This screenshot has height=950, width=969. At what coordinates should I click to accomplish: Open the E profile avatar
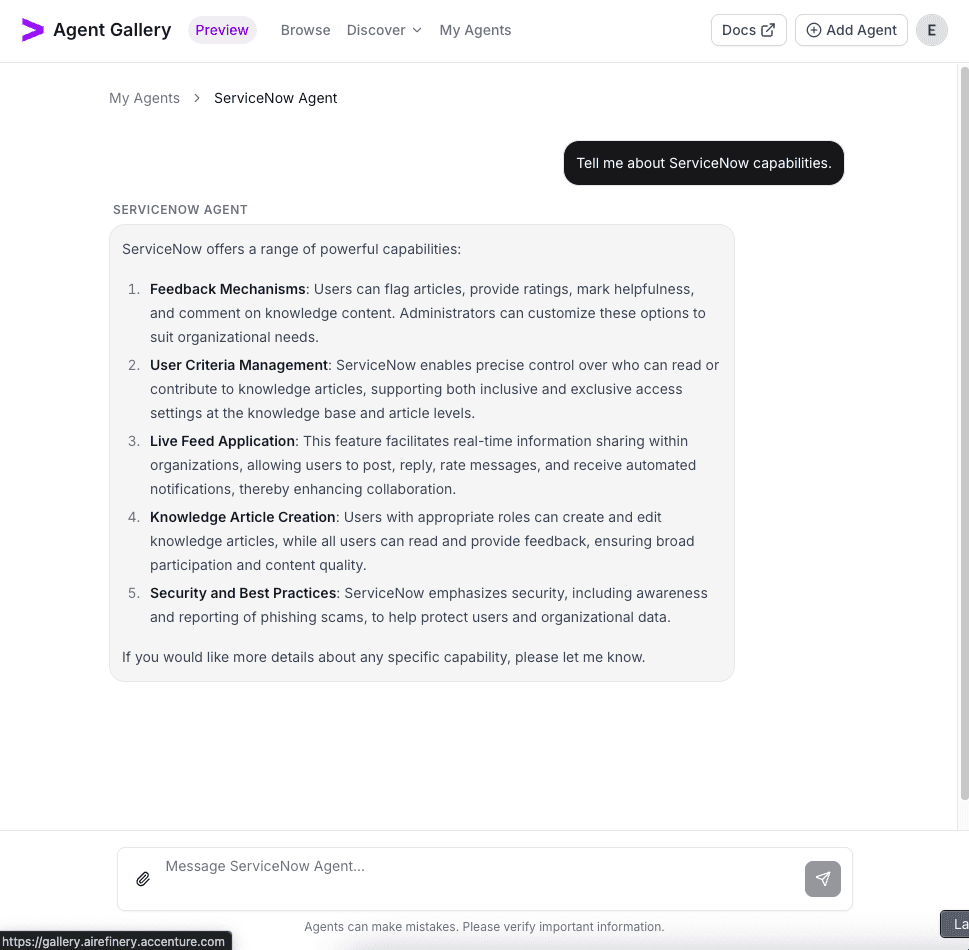[x=931, y=30]
